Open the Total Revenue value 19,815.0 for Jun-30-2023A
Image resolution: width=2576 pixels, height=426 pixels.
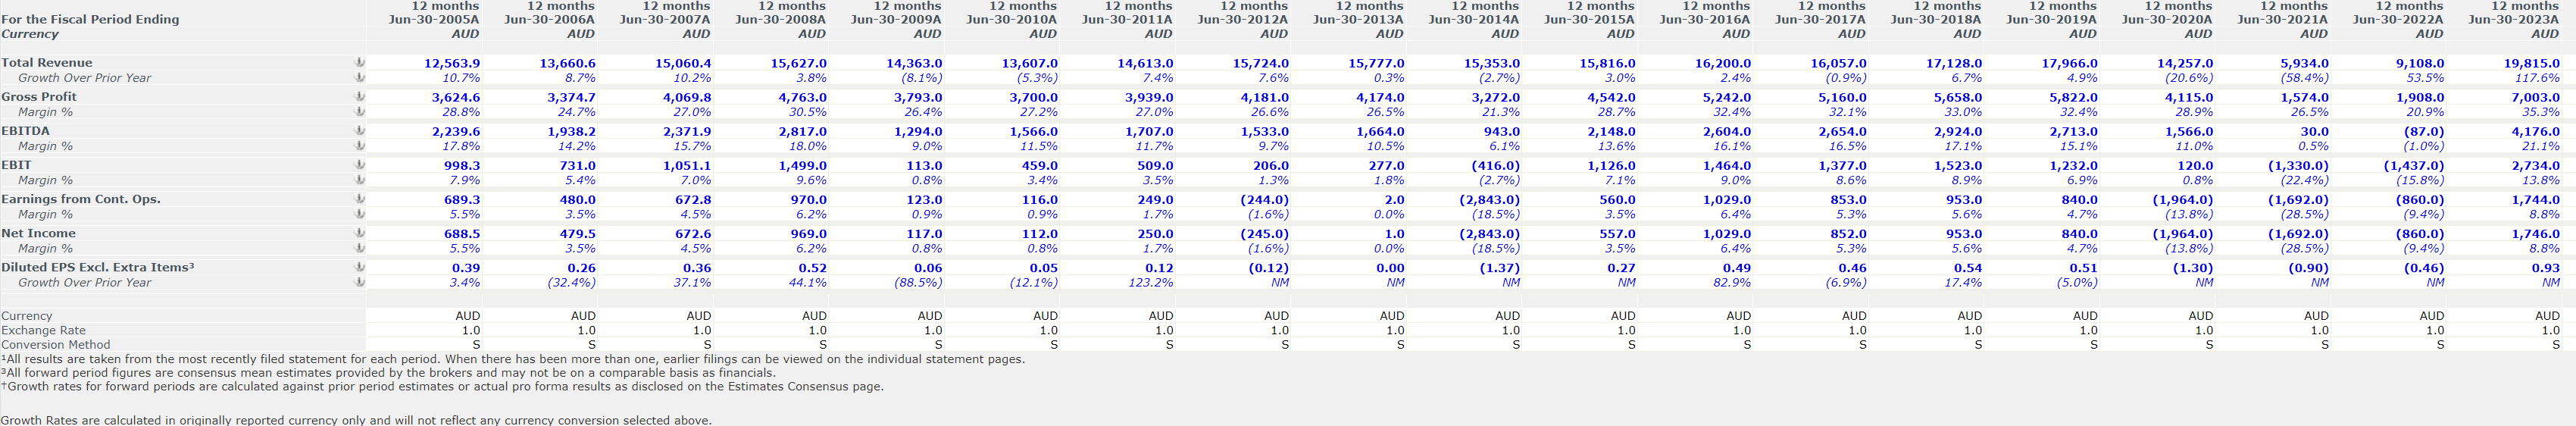[x=2532, y=63]
